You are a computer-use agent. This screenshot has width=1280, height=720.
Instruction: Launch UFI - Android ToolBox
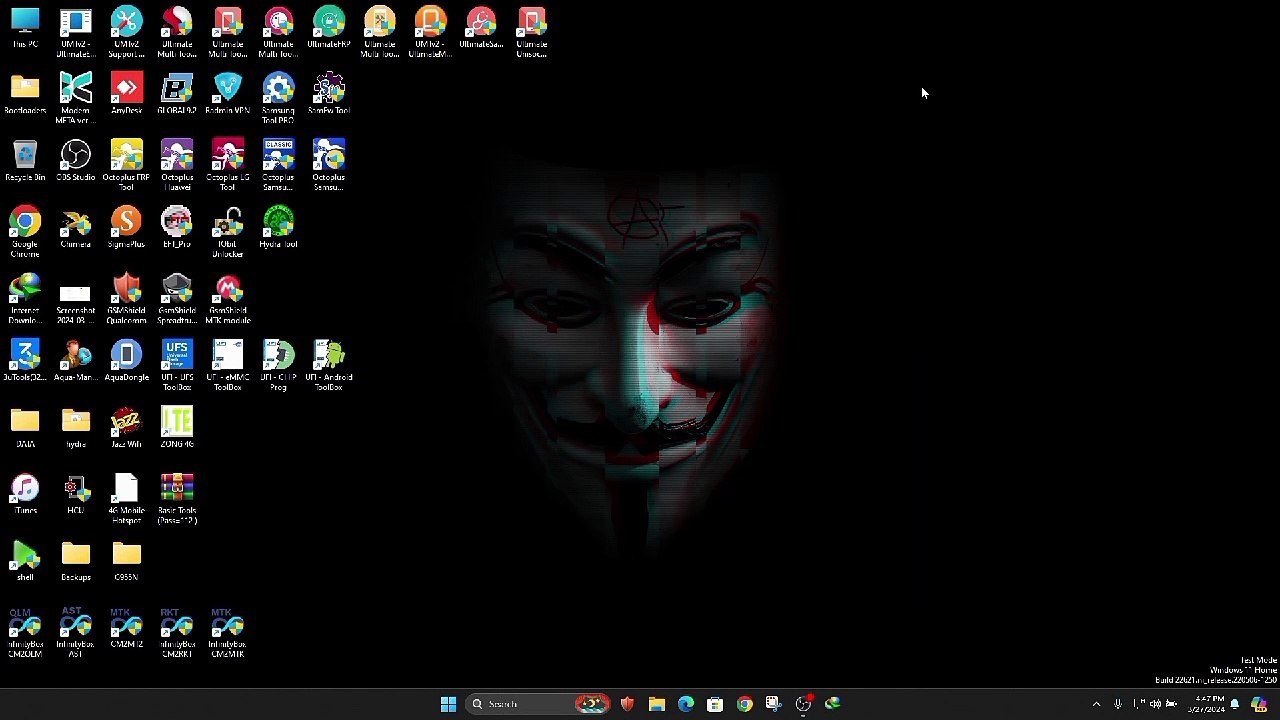click(329, 366)
